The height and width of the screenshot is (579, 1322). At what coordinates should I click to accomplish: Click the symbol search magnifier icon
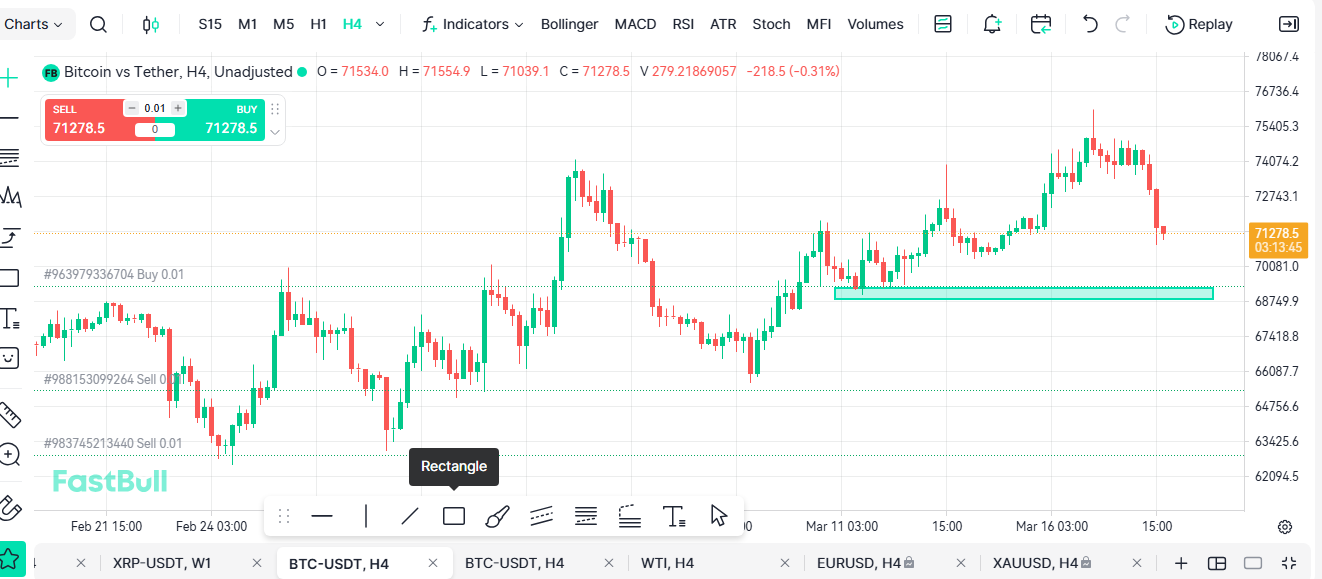pos(98,24)
